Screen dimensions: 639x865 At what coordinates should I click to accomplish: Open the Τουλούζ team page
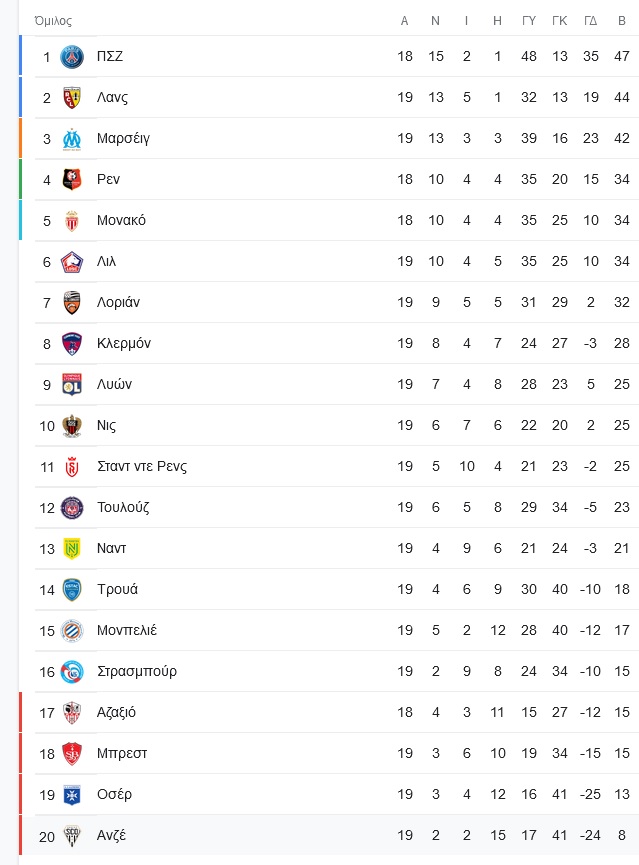[x=123, y=507]
